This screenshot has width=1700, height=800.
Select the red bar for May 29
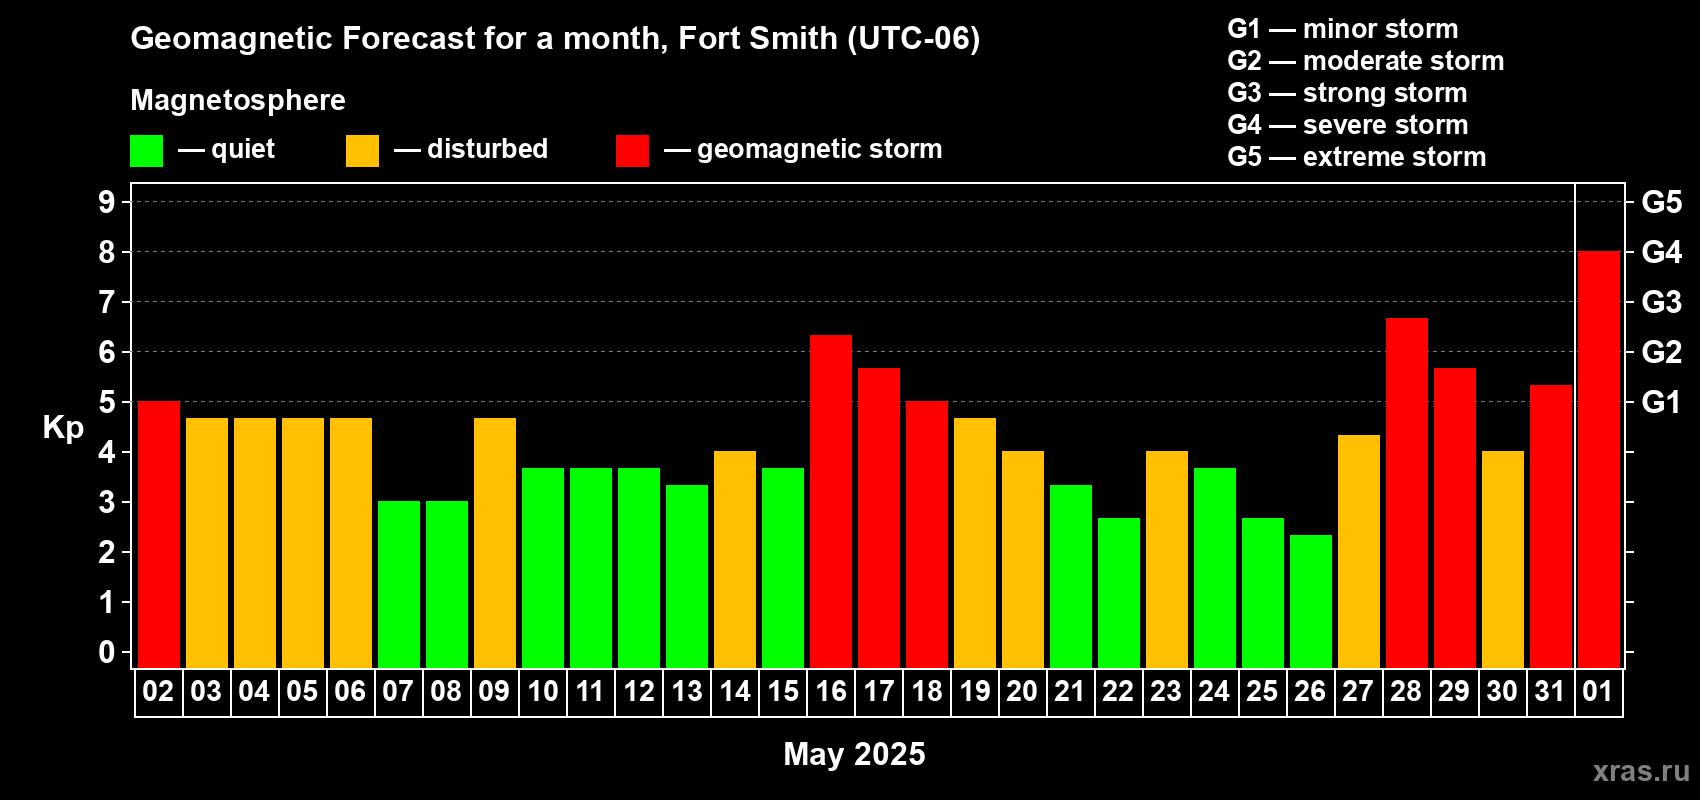point(1455,518)
